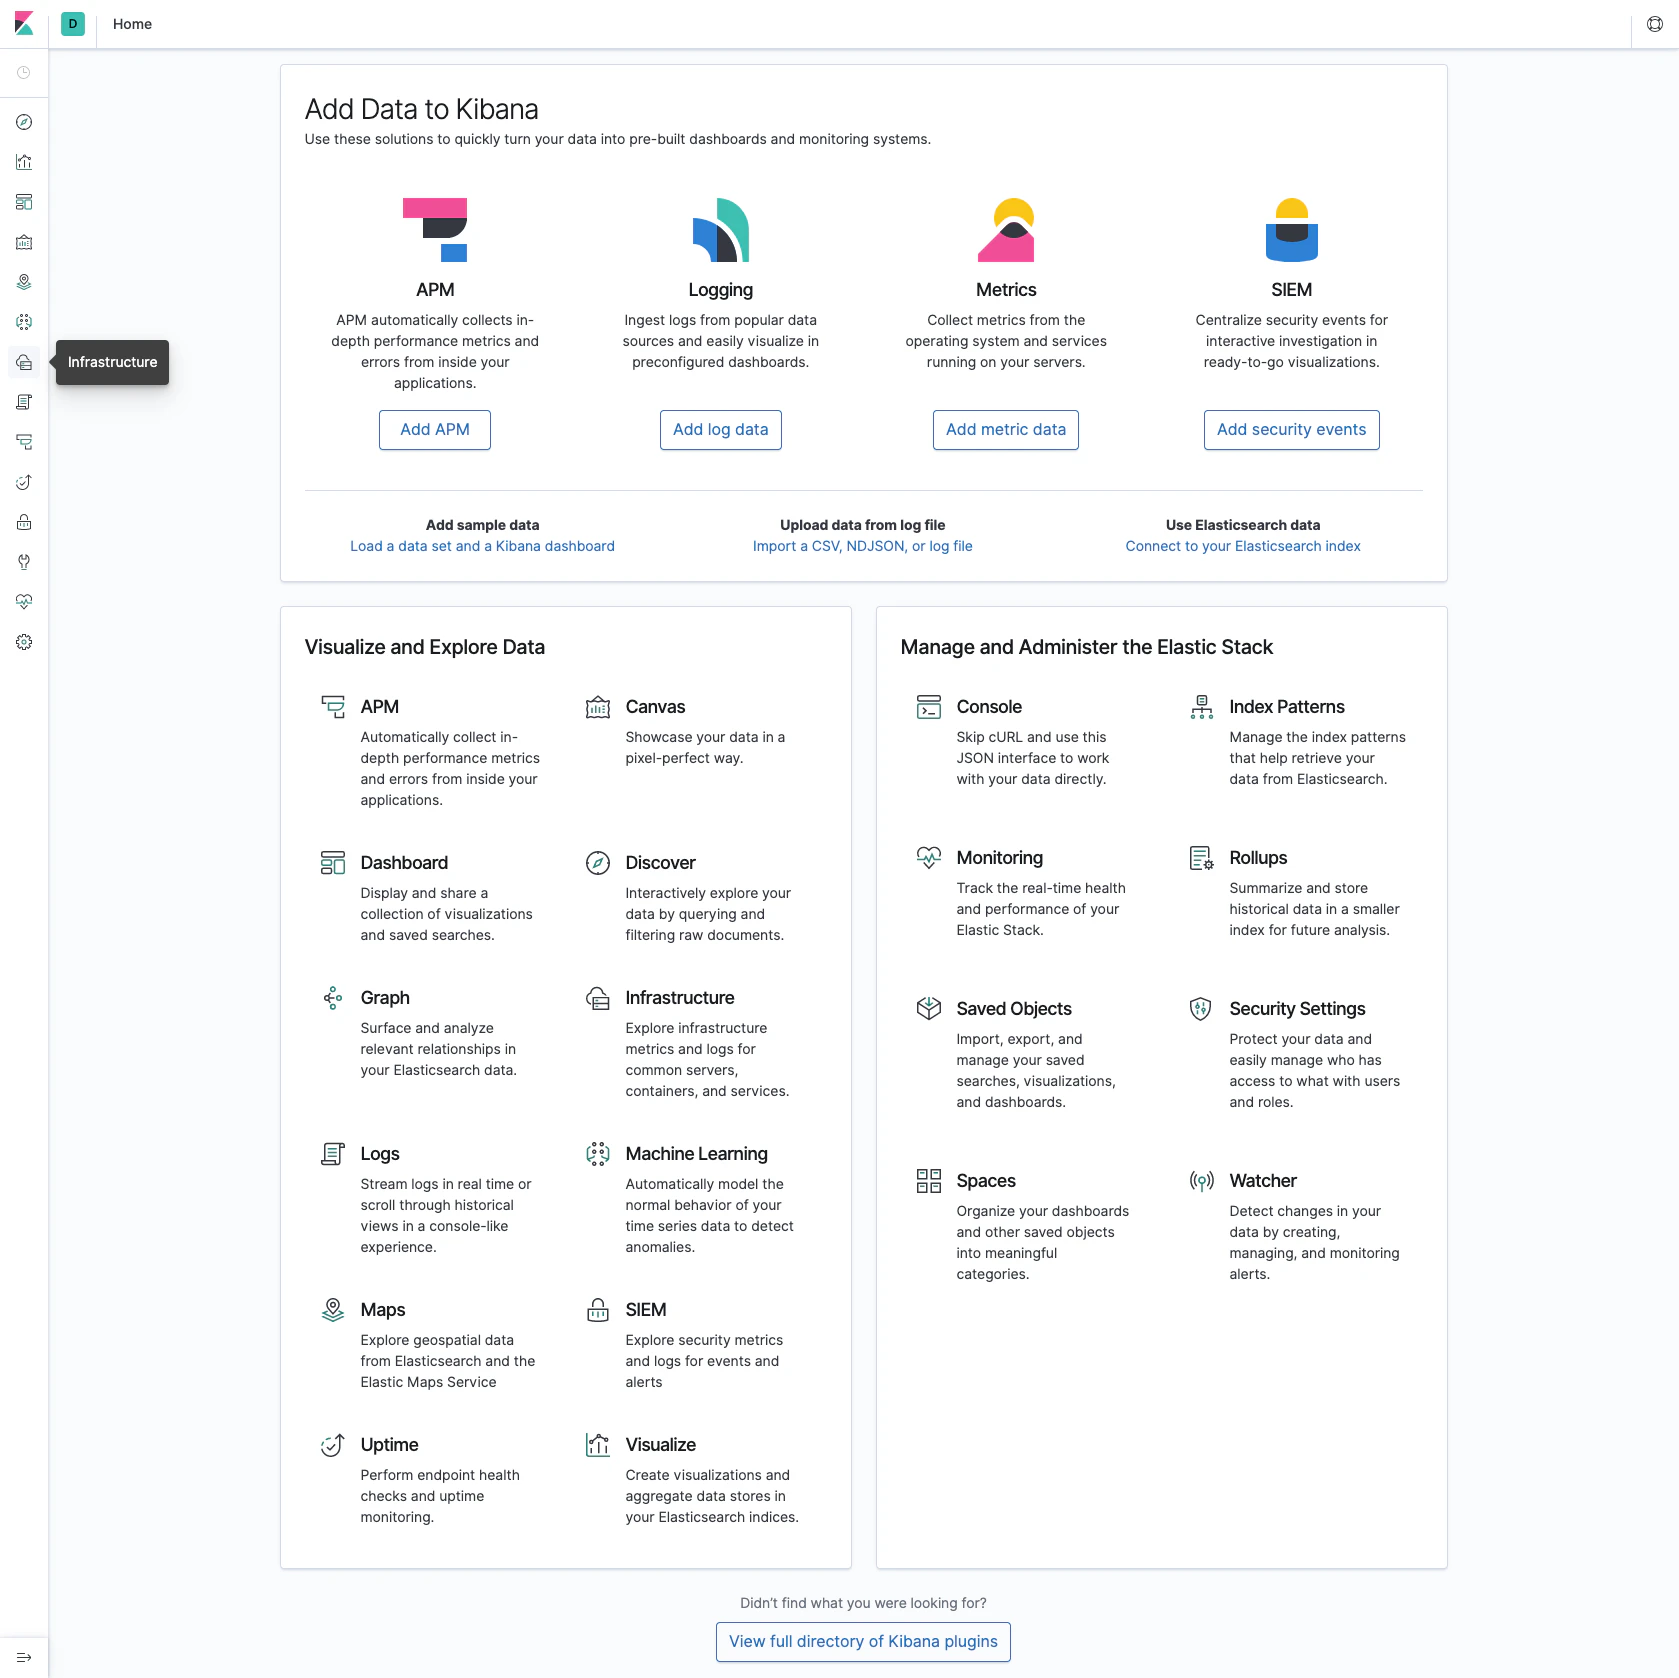Expand the side navigation at the bottom left
Screen dimensions: 1679x1678
pyautogui.click(x=24, y=1657)
